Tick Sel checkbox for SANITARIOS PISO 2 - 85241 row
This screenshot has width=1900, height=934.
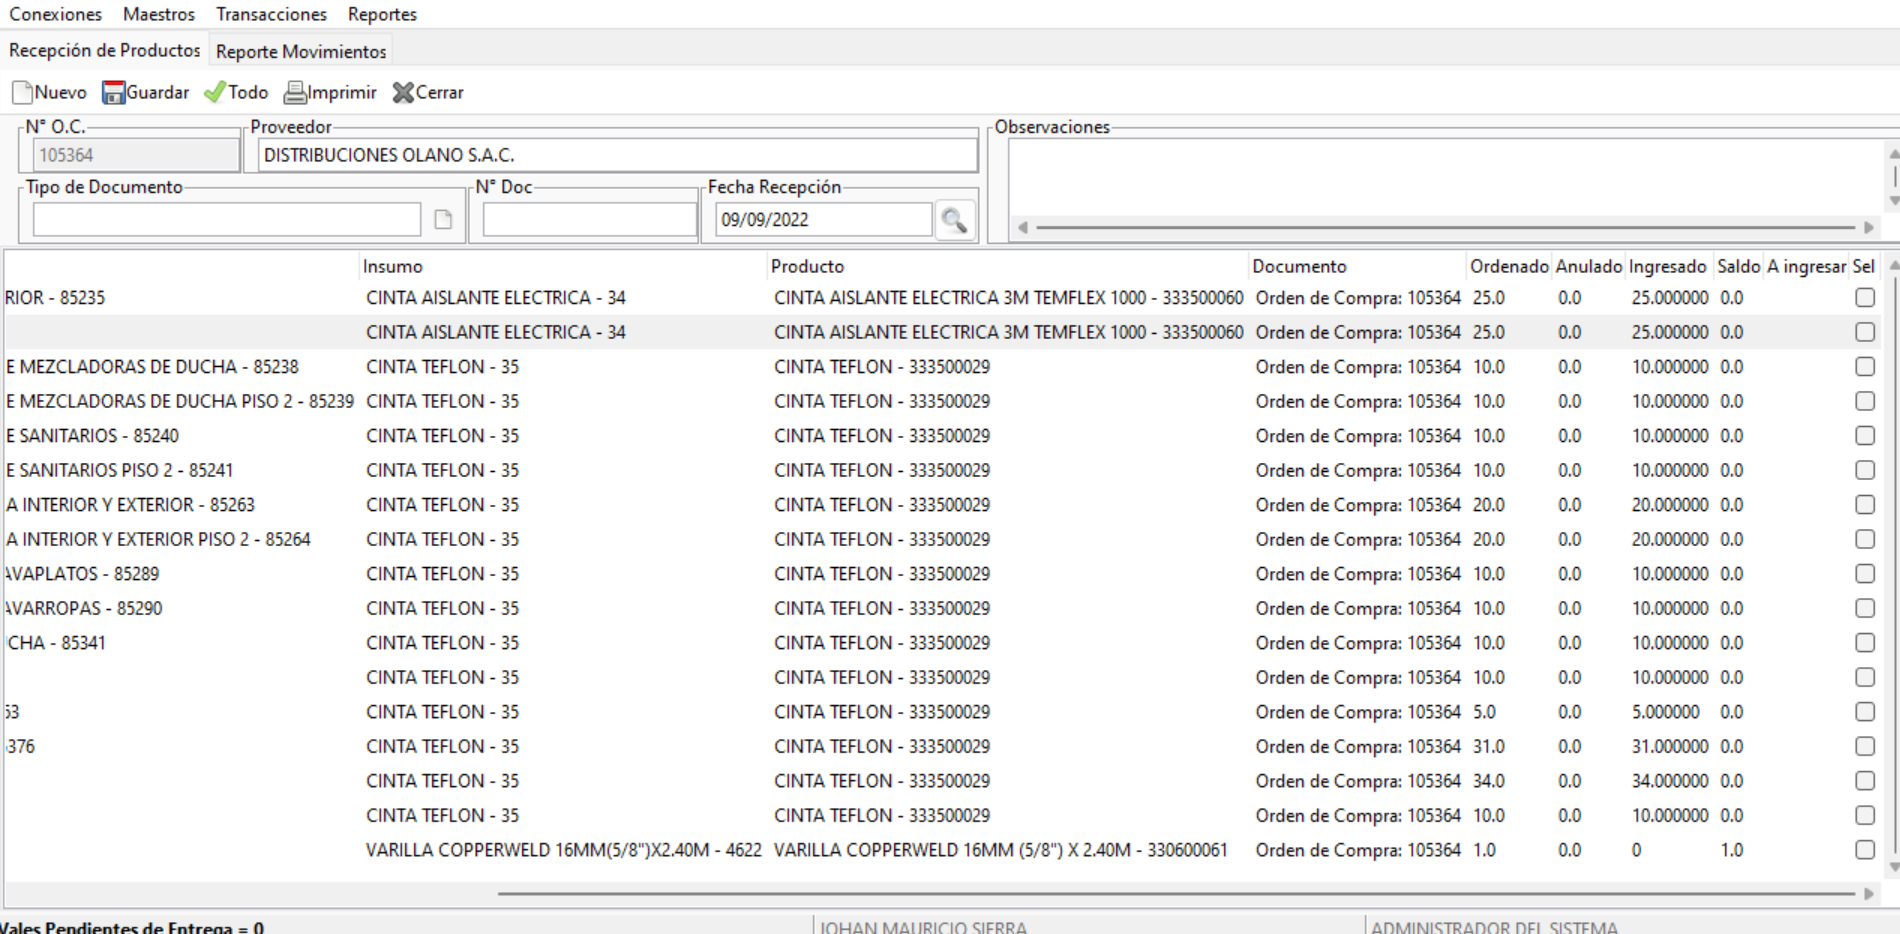tap(1865, 470)
